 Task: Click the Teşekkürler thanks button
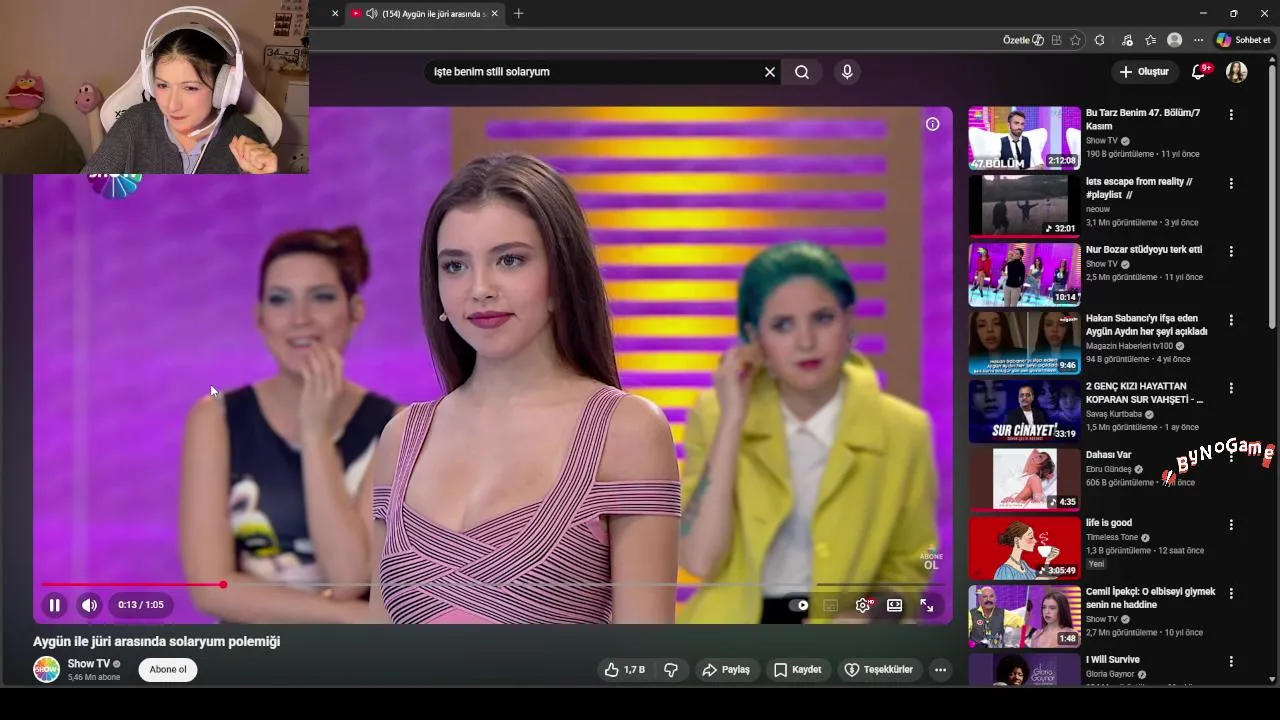click(879, 670)
